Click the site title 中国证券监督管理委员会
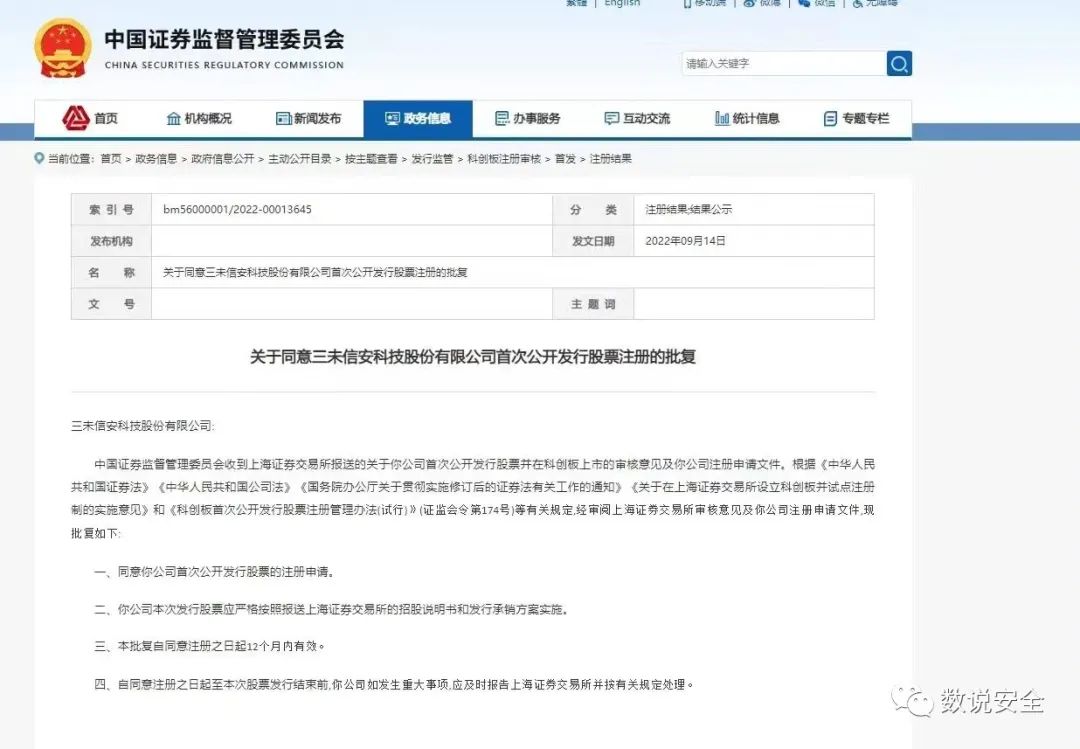The height and width of the screenshot is (749, 1080). [x=224, y=39]
